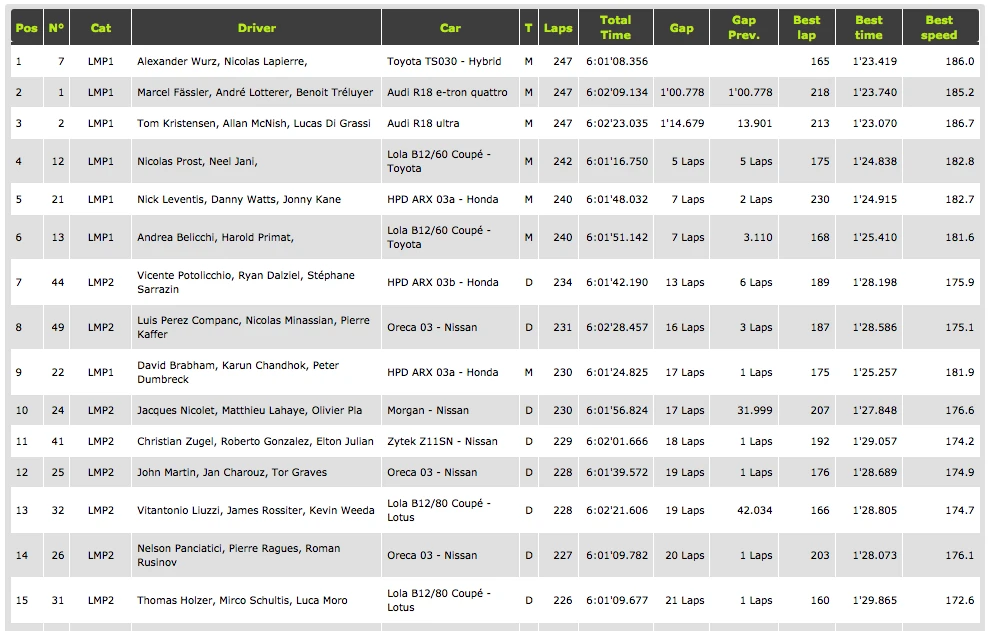The width and height of the screenshot is (990, 631).
Task: Select total time 6:01'08.356
Action: (617, 61)
